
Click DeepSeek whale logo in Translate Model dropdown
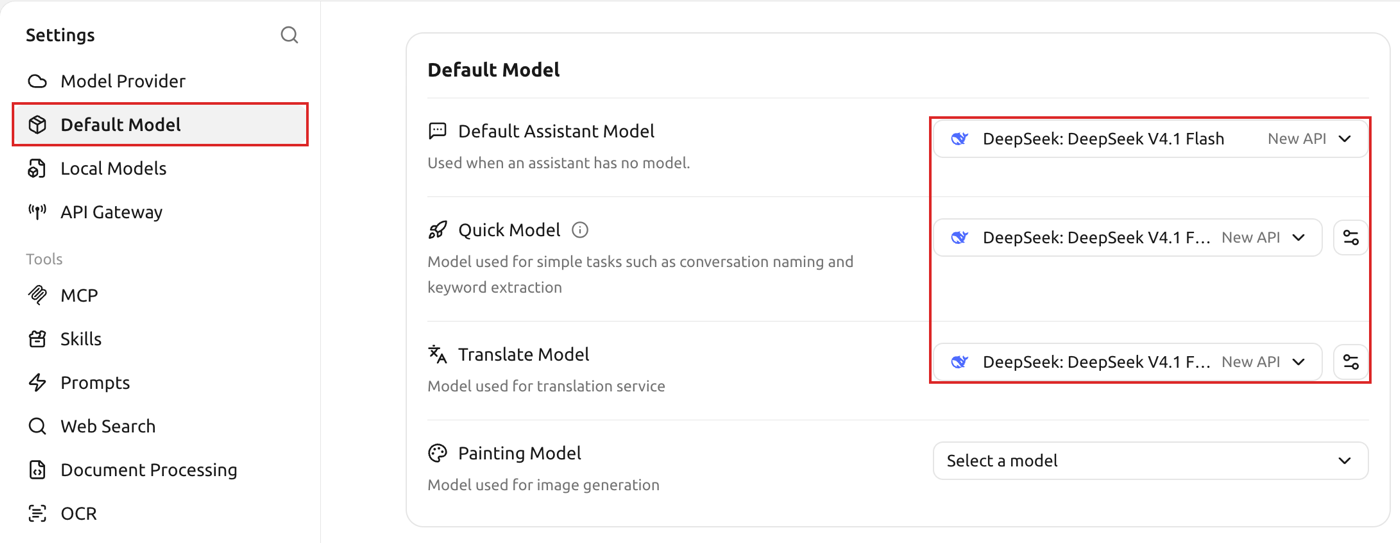tap(959, 362)
